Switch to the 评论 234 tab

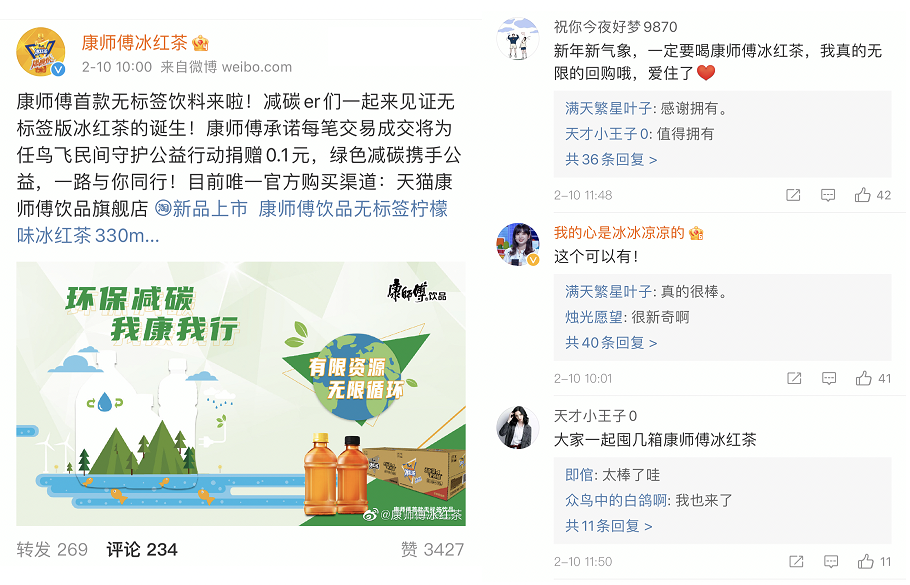tap(142, 549)
